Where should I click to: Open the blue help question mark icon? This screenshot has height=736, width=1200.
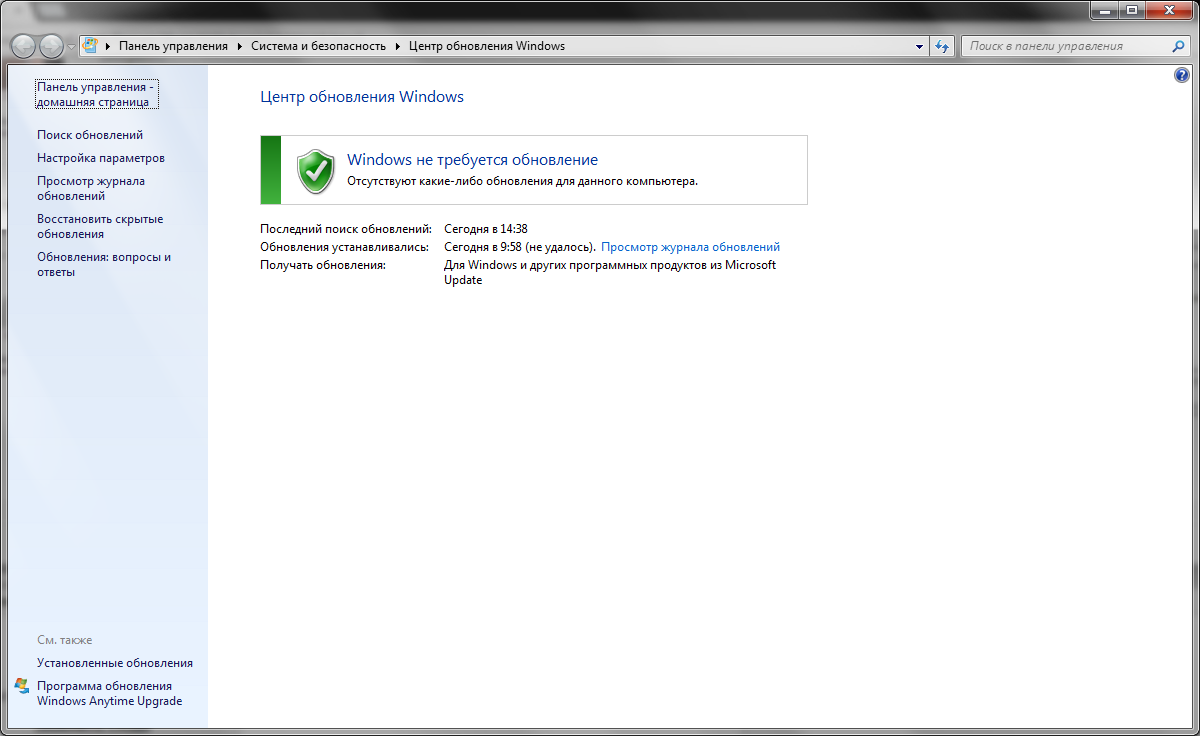(x=1183, y=76)
